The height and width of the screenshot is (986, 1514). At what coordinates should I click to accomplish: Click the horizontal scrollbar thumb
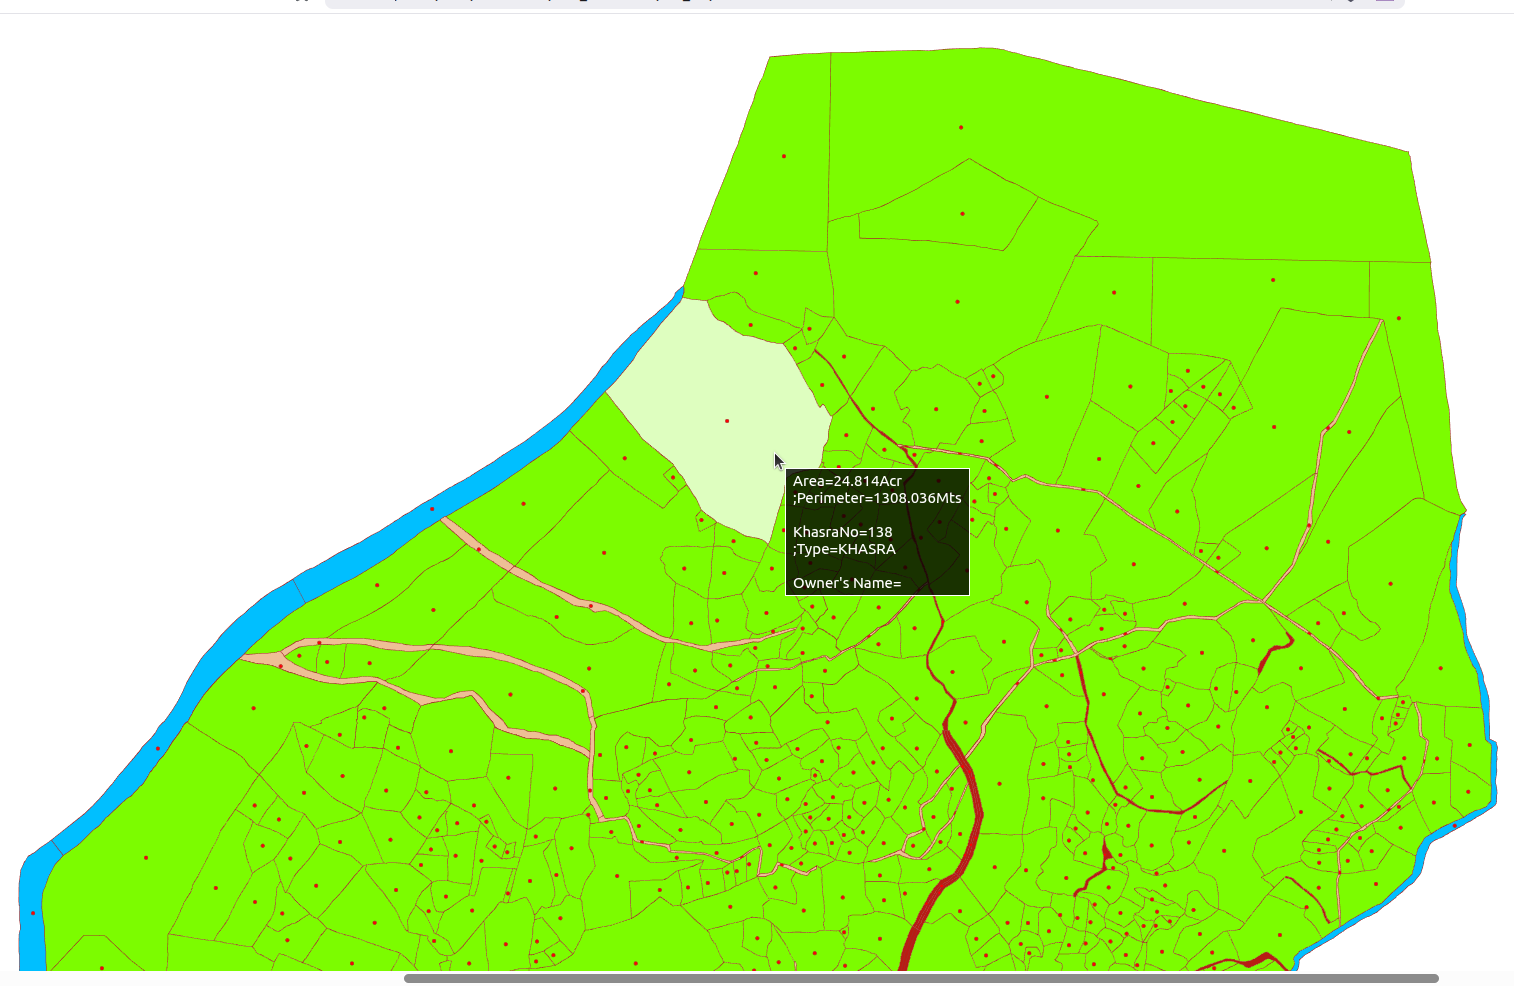click(x=920, y=978)
